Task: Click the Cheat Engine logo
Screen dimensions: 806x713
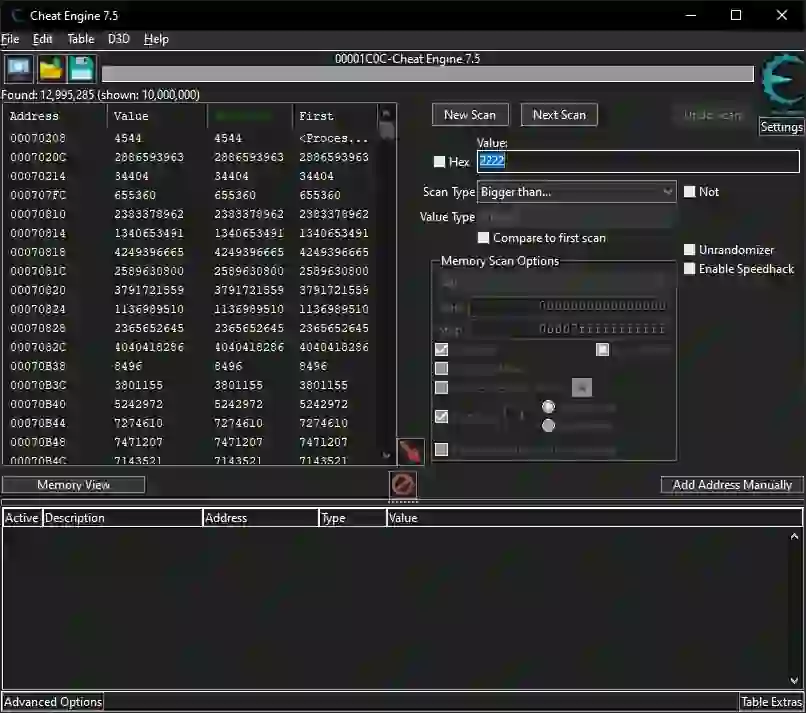Action: point(781,82)
